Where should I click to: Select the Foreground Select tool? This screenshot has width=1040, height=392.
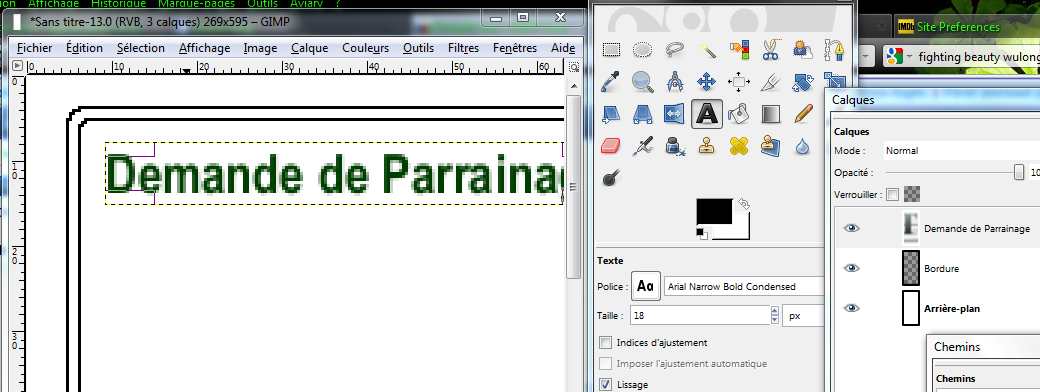pos(803,50)
